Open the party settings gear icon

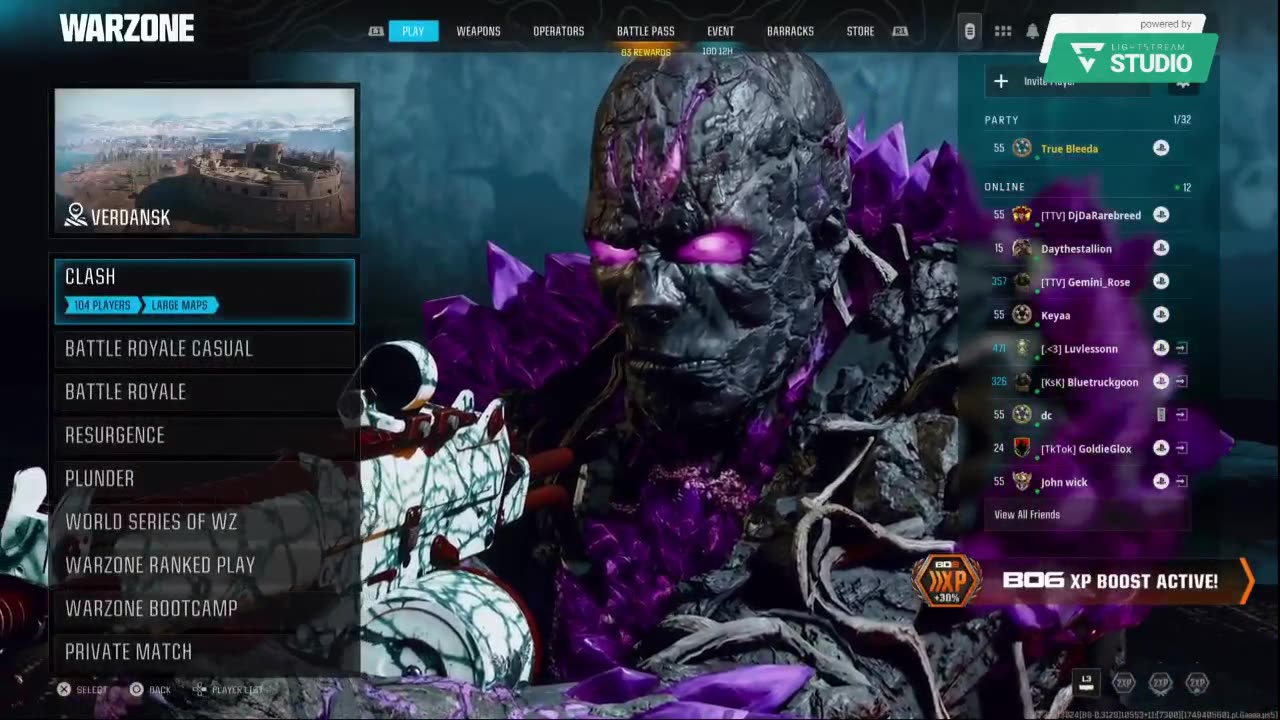tap(1183, 82)
